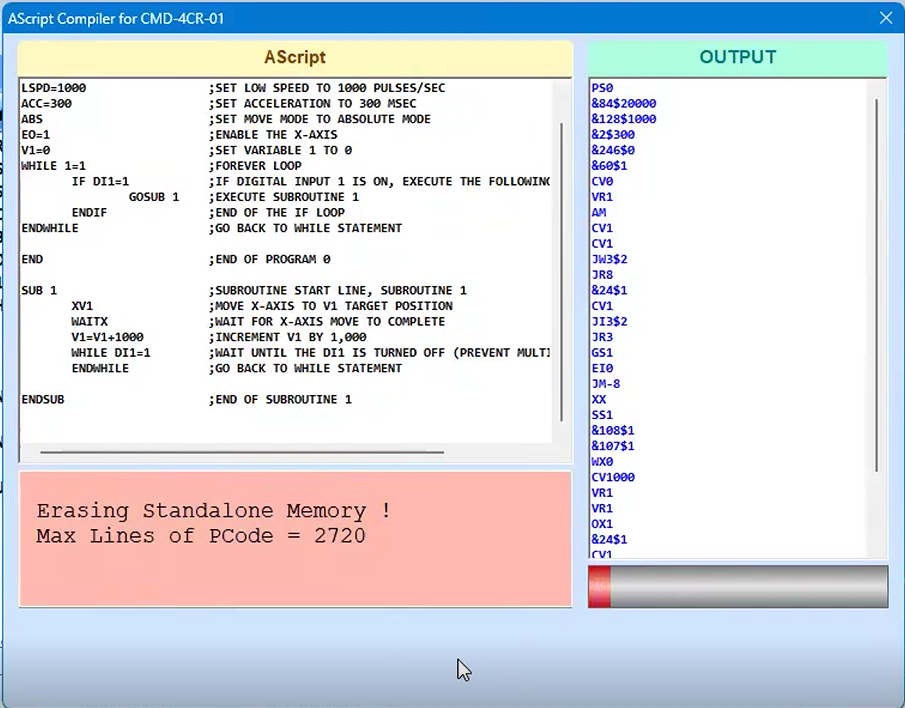905x708 pixels.
Task: Click &84$20000 in the output list
Action: tap(624, 103)
